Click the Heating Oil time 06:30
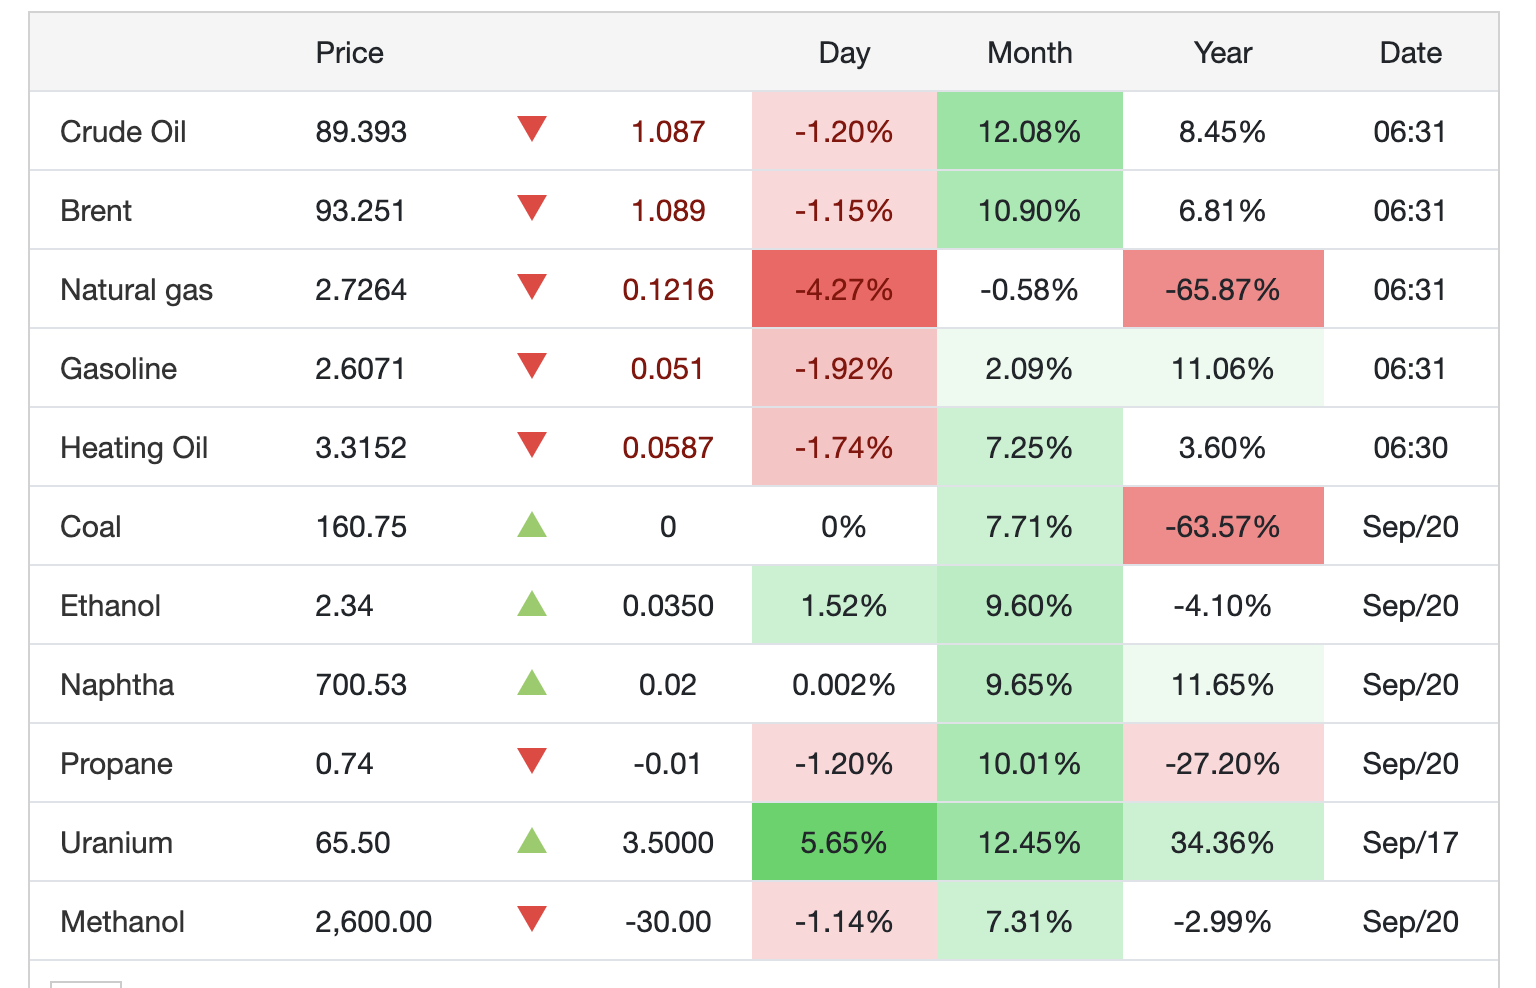This screenshot has height=988, width=1536. [1410, 447]
